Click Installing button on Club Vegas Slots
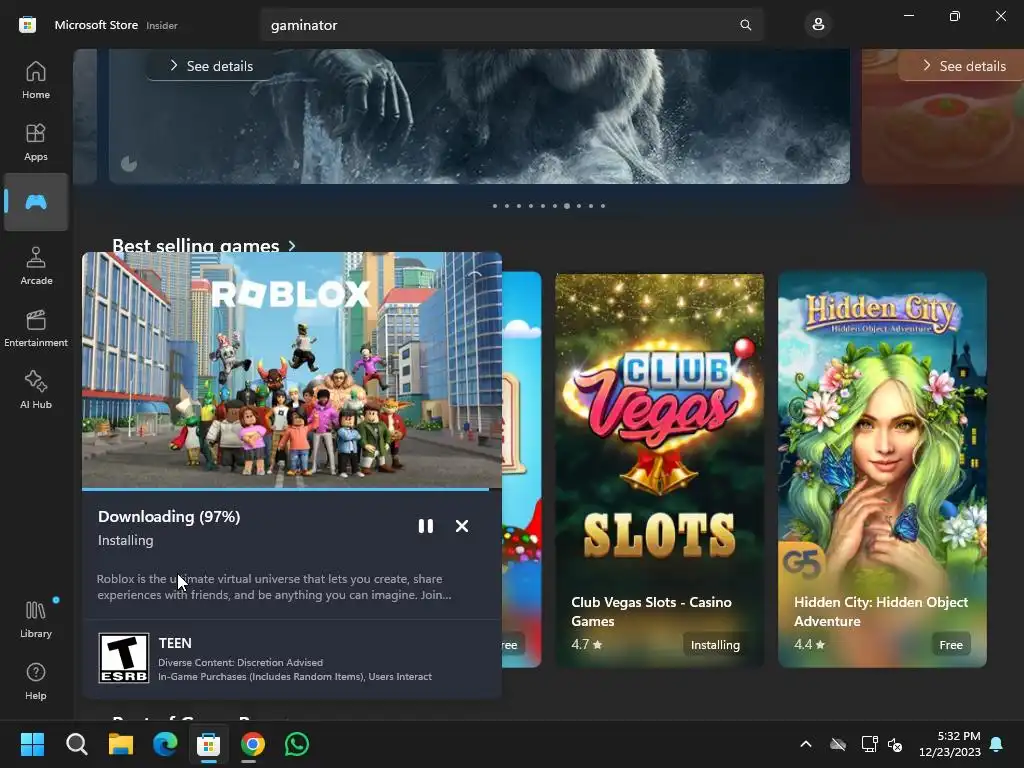1024x768 pixels. 715,645
